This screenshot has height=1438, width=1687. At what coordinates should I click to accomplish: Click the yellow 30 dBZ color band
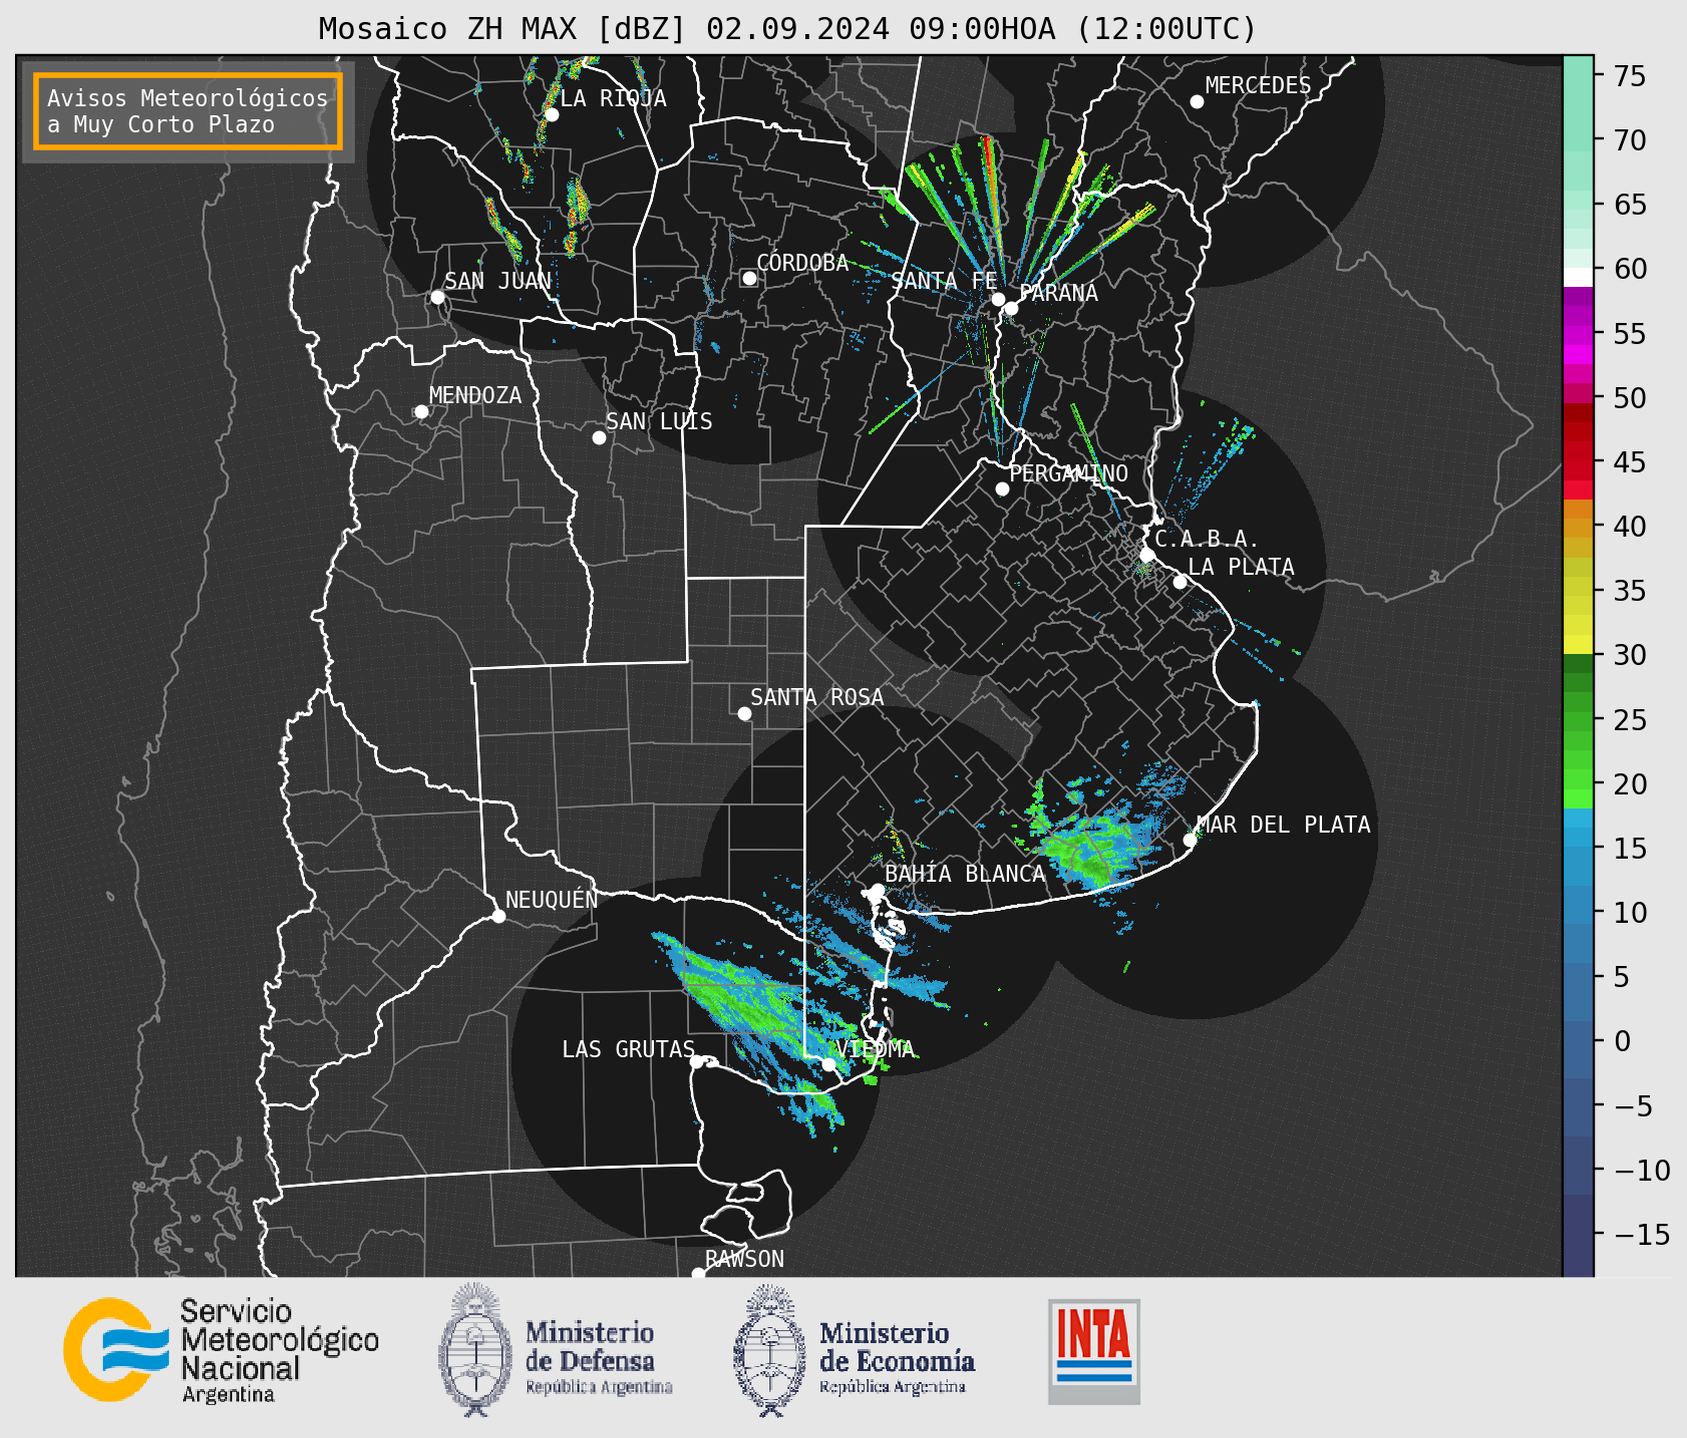click(1578, 645)
